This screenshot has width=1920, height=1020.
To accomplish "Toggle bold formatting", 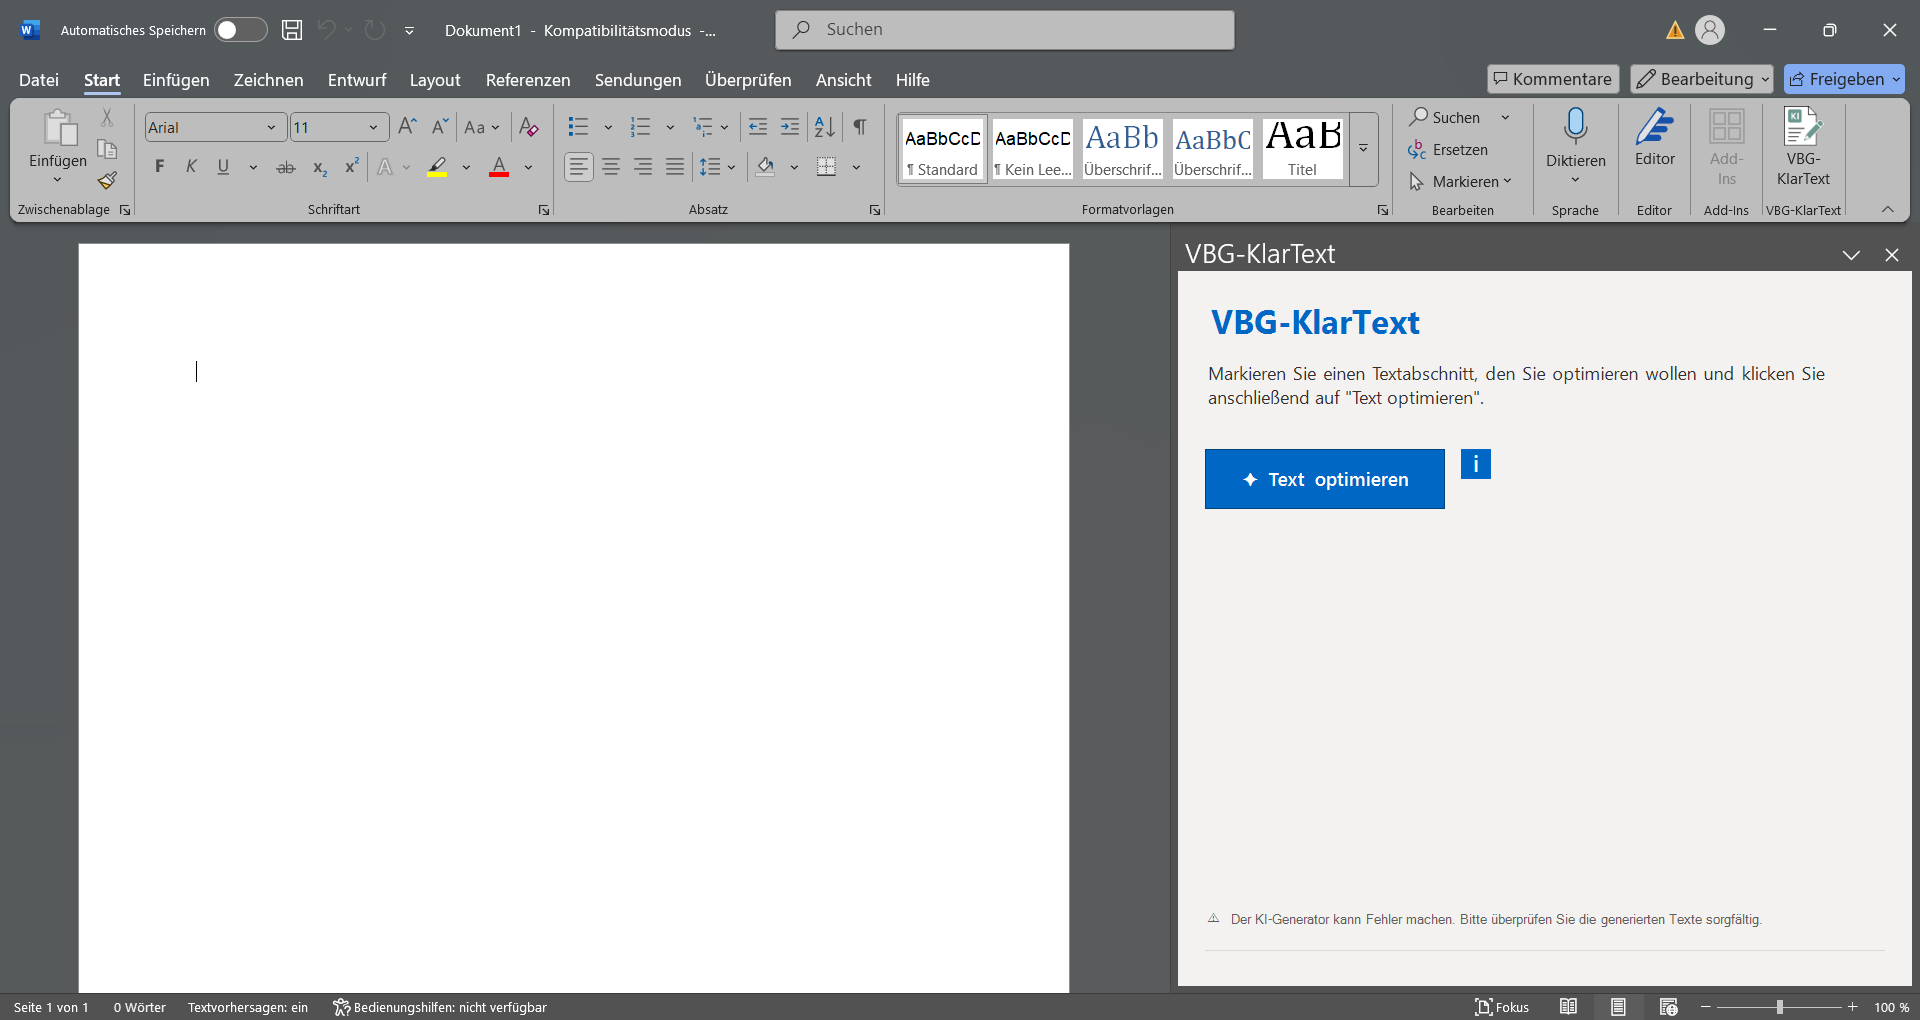I will [159, 167].
